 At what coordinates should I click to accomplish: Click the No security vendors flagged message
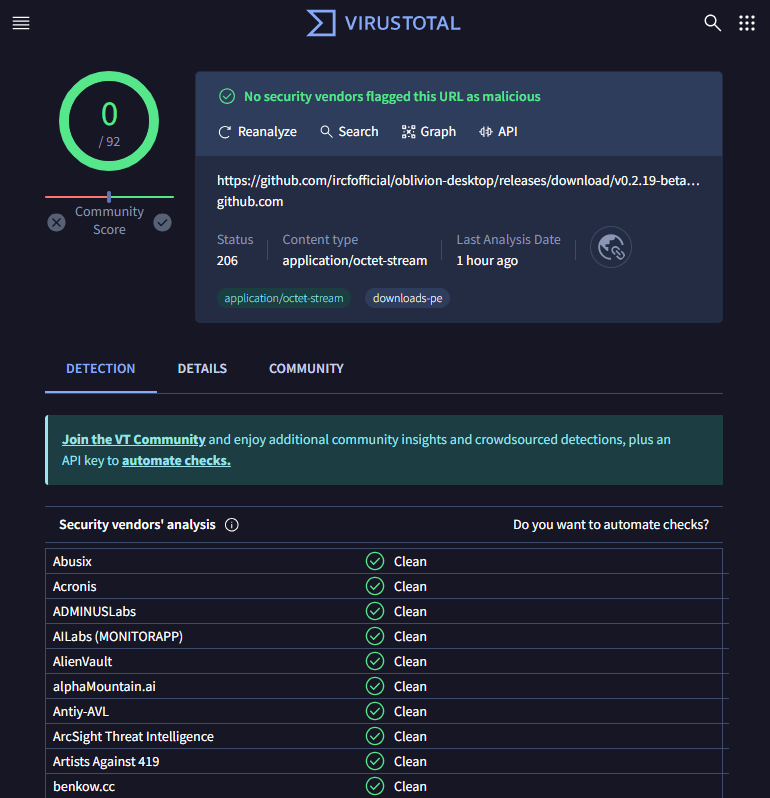pos(392,96)
